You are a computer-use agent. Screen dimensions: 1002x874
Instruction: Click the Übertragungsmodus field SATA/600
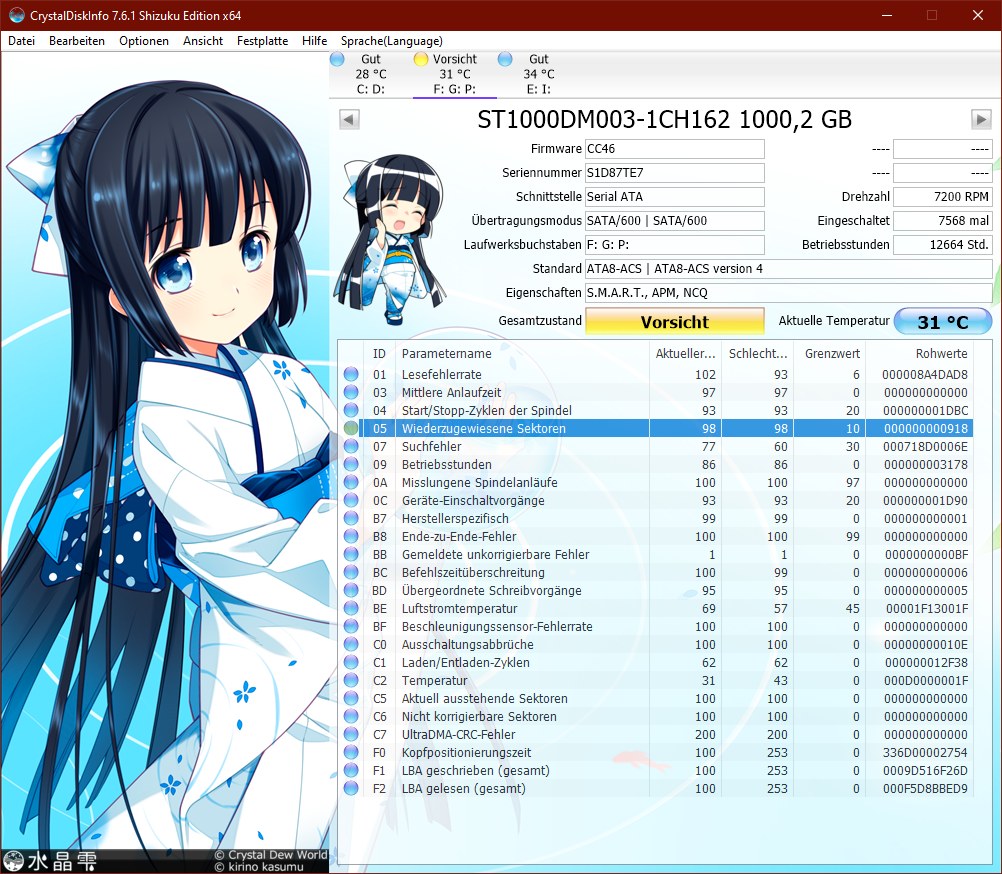click(x=675, y=221)
